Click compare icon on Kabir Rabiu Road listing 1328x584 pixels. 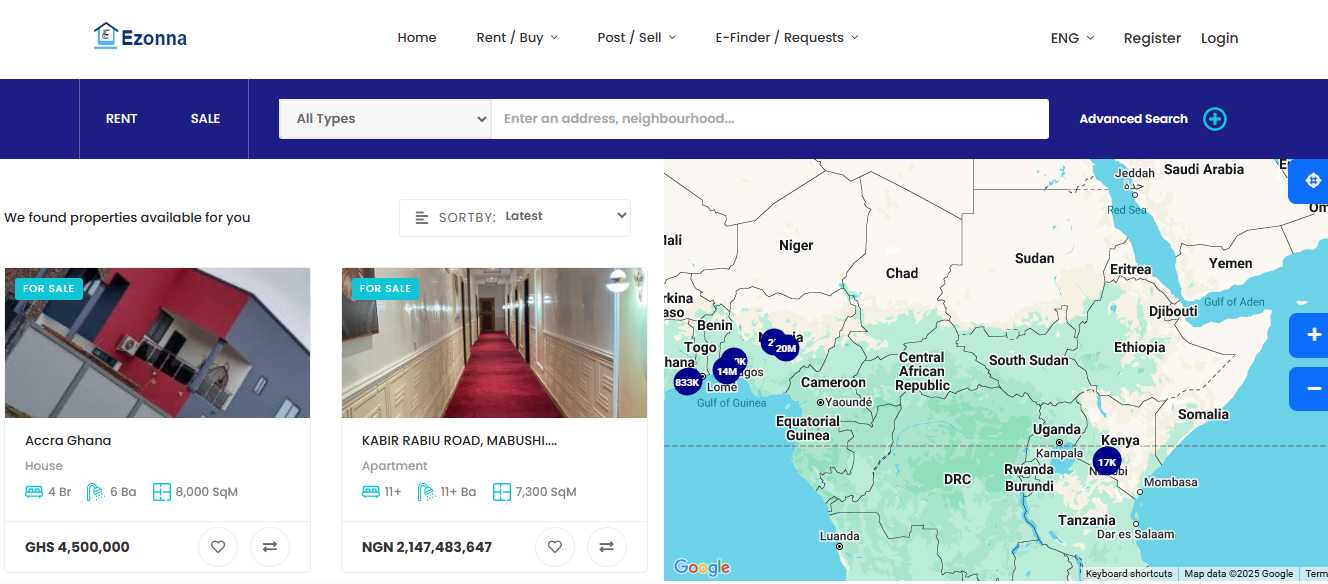click(607, 547)
